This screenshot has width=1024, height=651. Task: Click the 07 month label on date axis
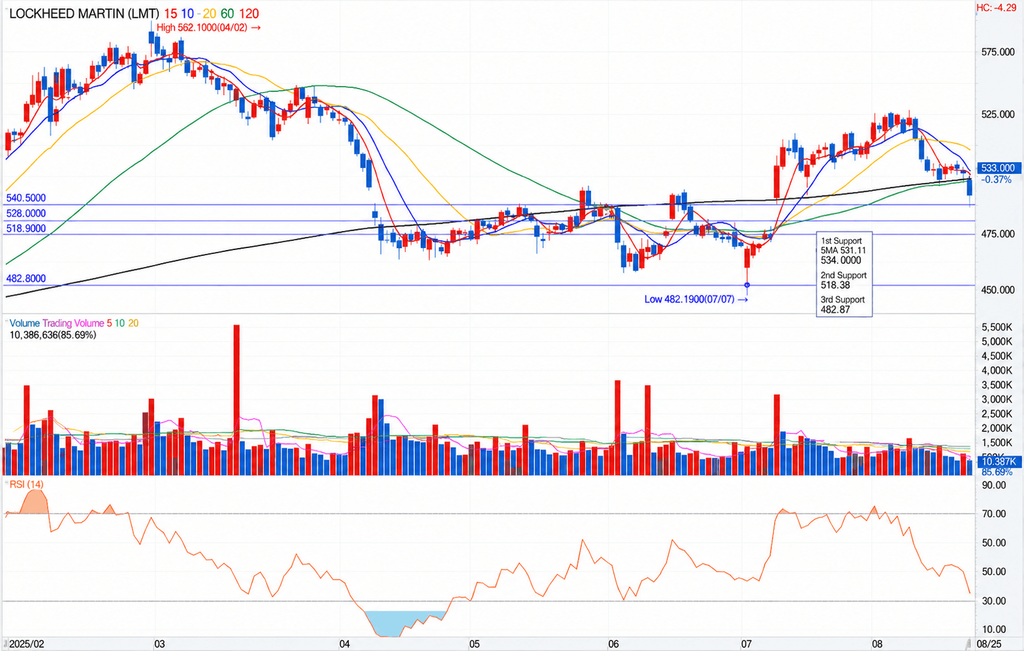[x=746, y=644]
